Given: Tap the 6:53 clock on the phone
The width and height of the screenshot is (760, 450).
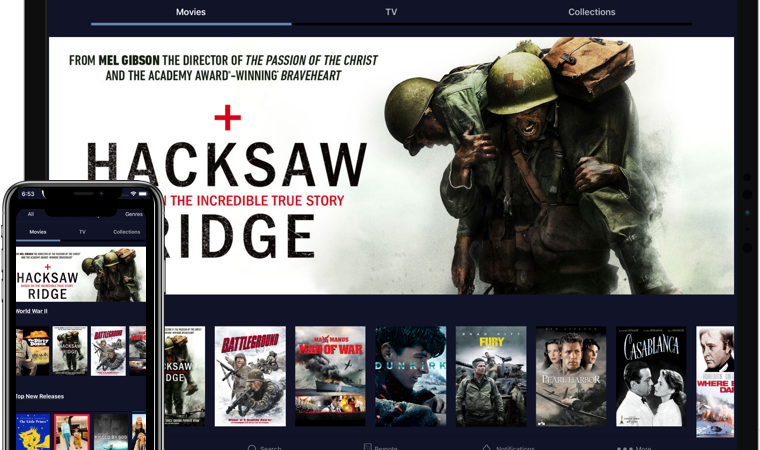Looking at the screenshot, I should pos(28,193).
